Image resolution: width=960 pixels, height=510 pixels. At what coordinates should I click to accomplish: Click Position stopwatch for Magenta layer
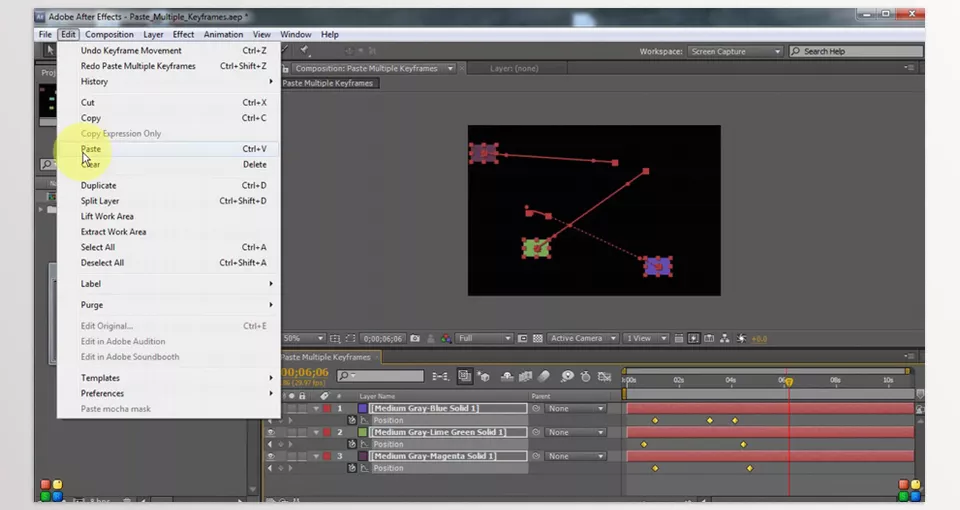351,468
